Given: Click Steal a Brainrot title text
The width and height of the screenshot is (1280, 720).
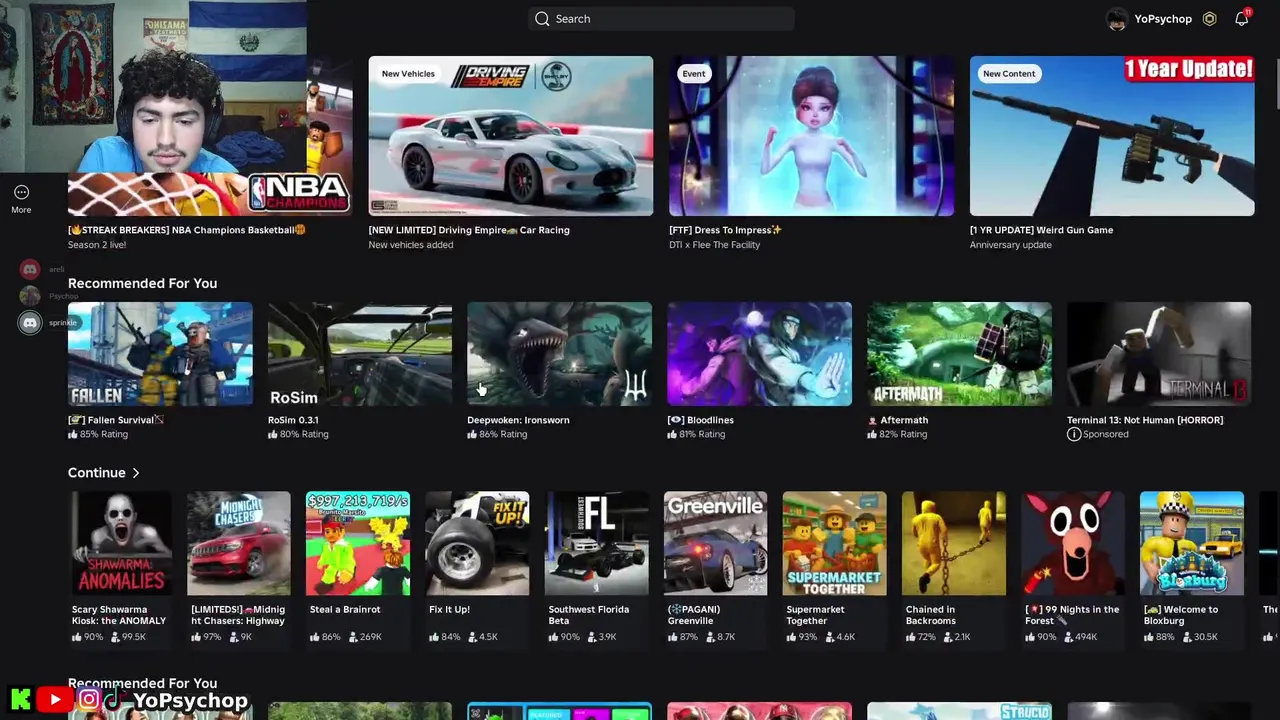Looking at the screenshot, I should pyautogui.click(x=345, y=609).
